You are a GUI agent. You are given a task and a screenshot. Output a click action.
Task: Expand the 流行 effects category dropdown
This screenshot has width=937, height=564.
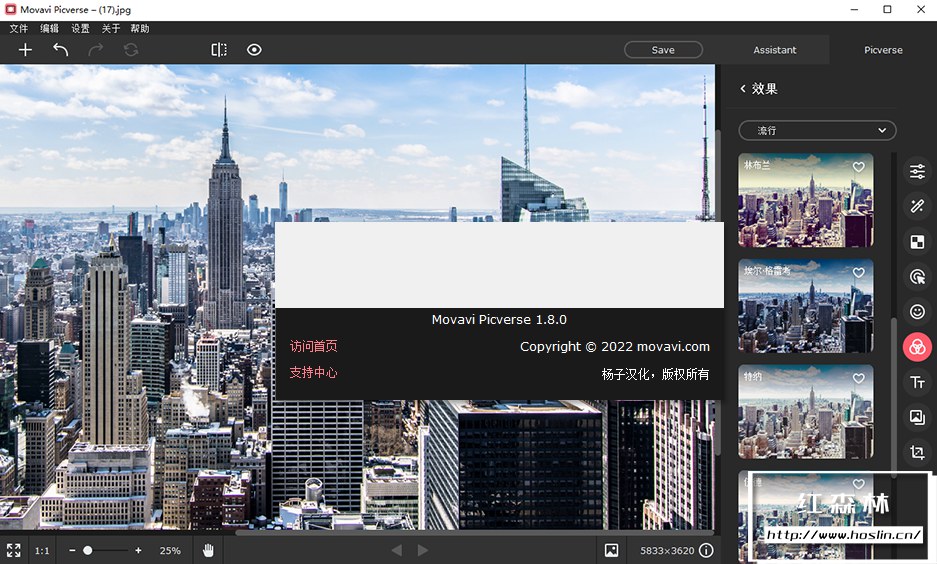(x=817, y=130)
